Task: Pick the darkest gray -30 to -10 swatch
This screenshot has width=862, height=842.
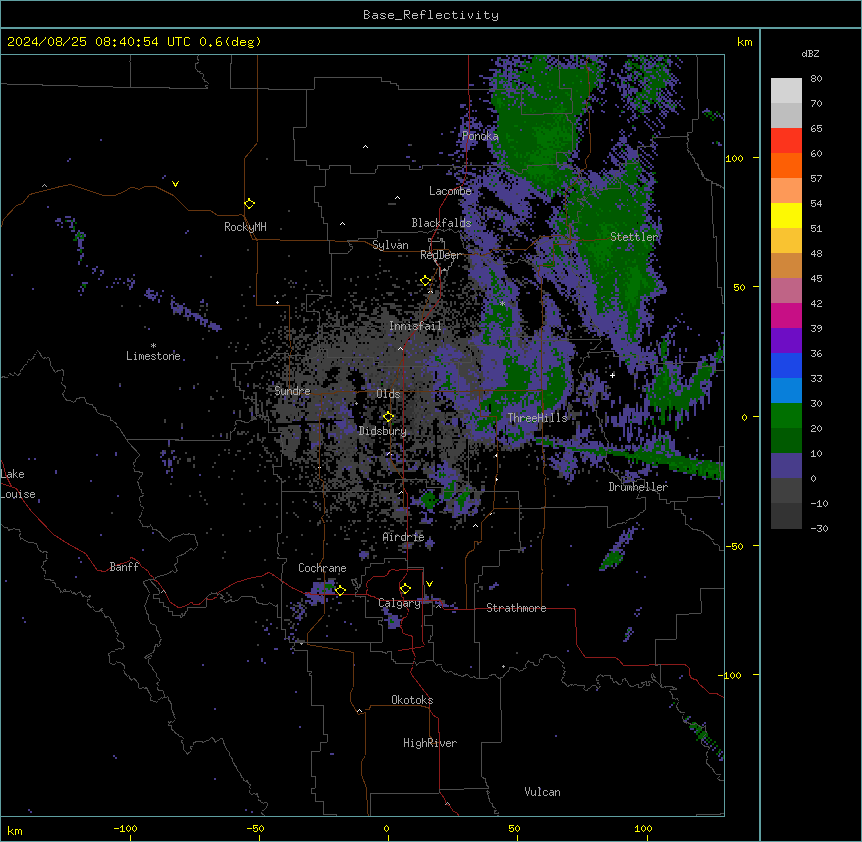Action: coord(786,516)
